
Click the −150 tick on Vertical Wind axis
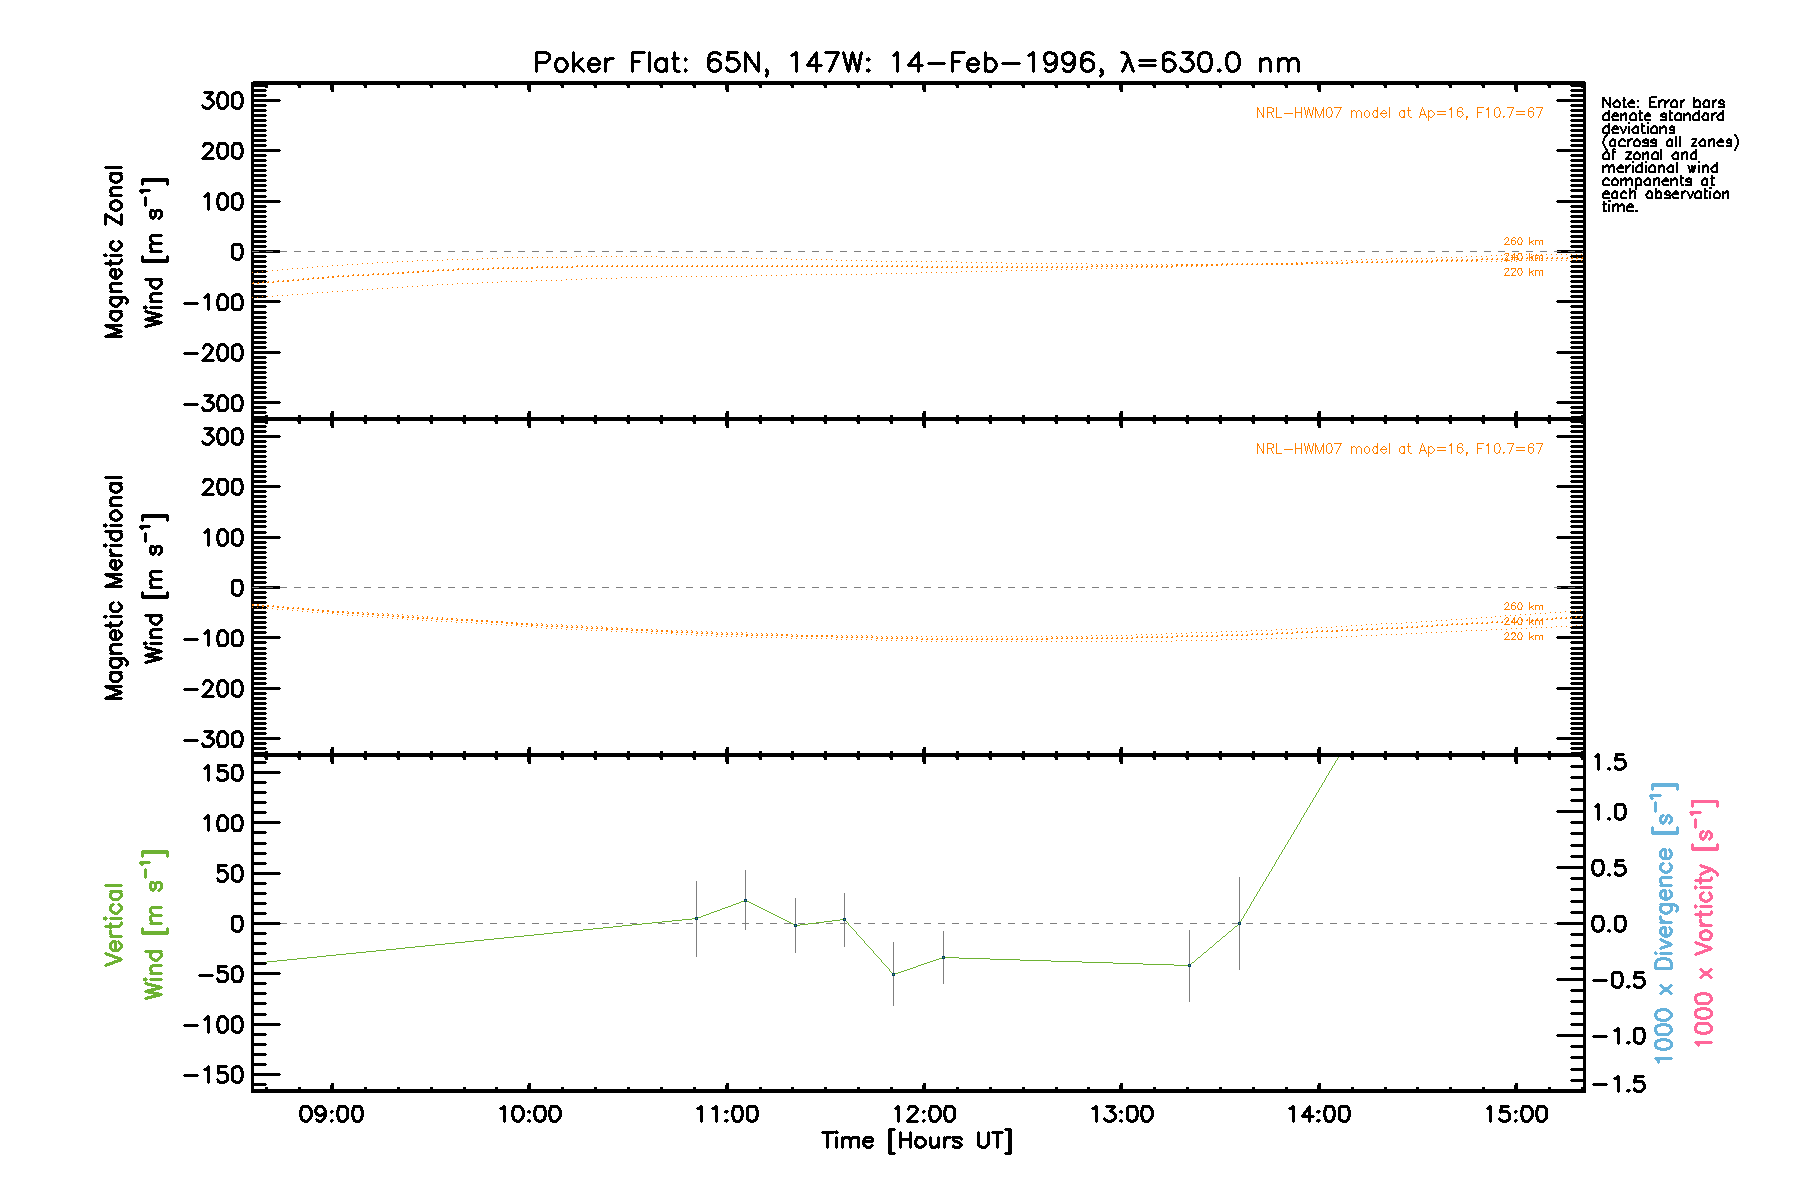[x=214, y=1075]
